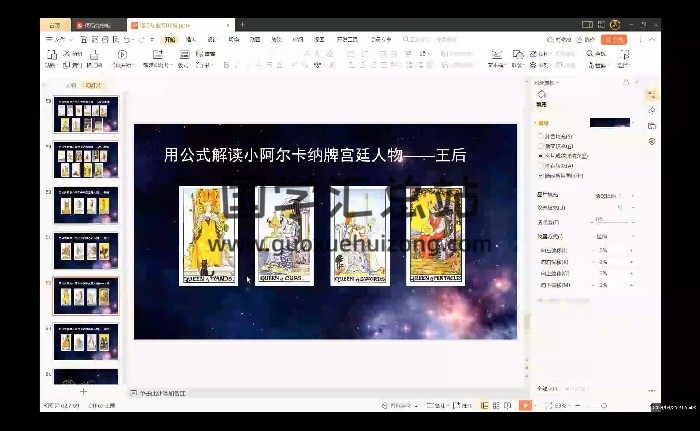This screenshot has height=431, width=700.
Task: Select 渐变填充 gradient fill radio option
Action: tap(541, 145)
